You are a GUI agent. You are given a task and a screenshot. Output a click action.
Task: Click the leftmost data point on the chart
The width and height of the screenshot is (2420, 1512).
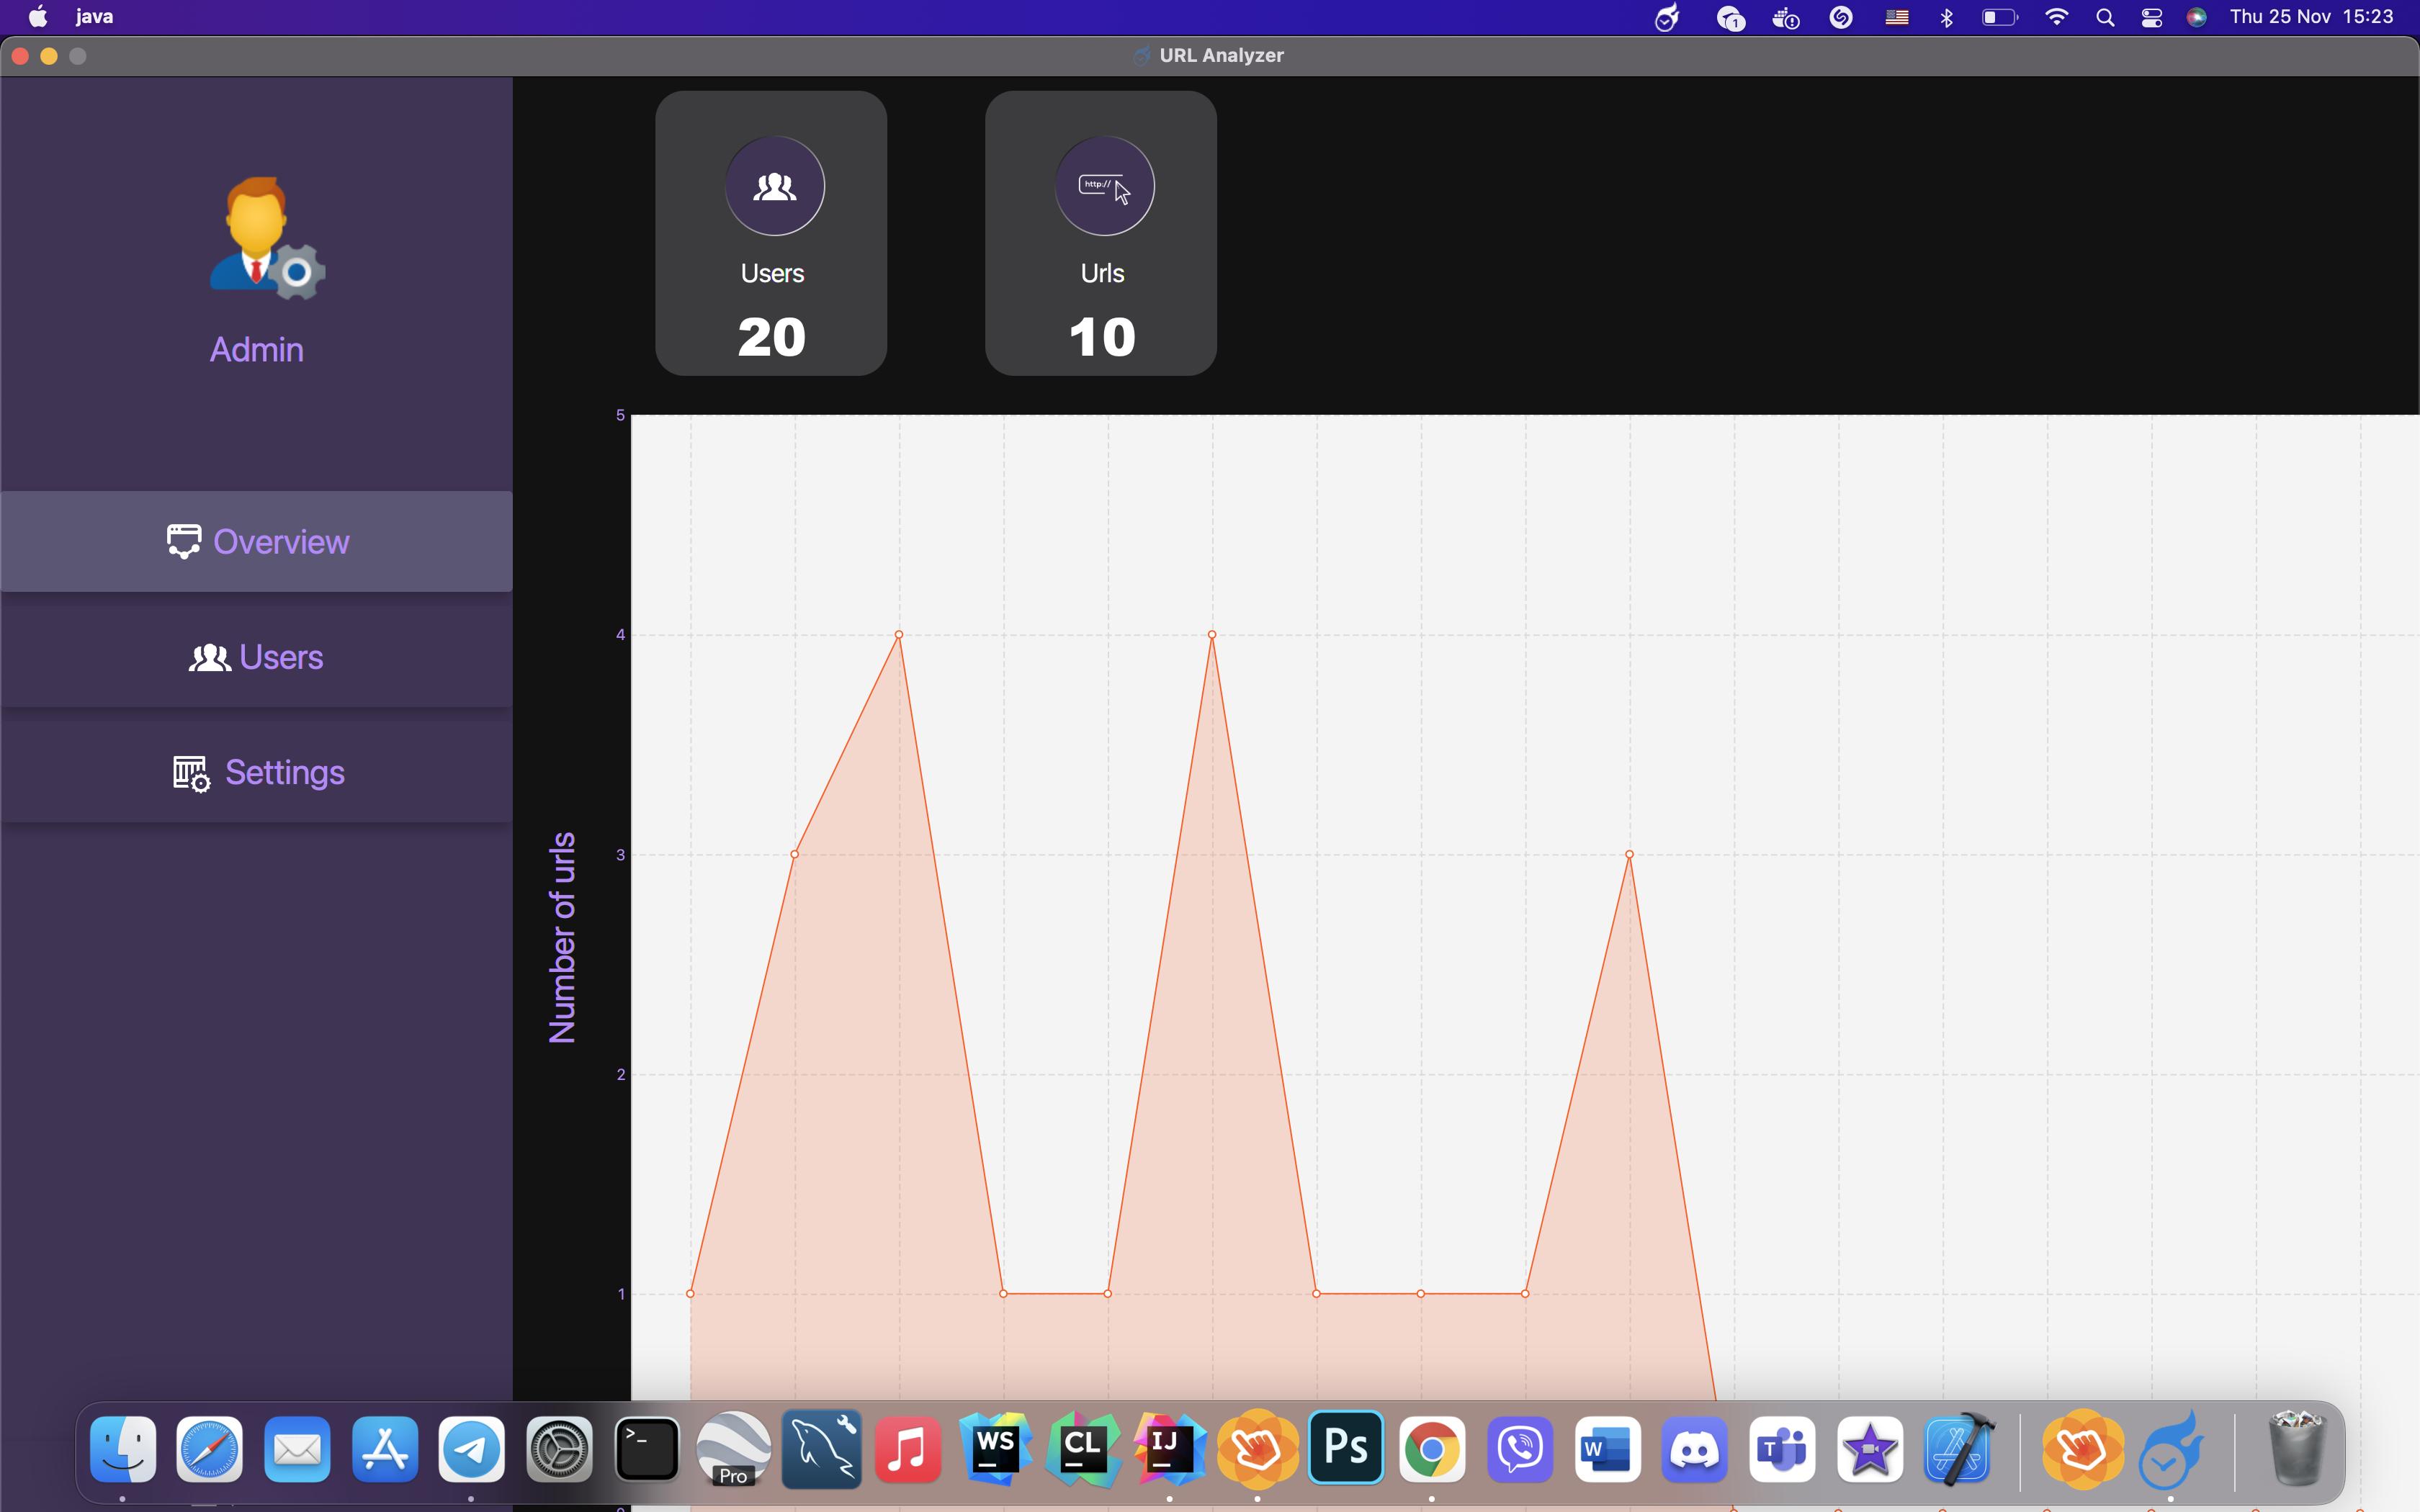(691, 1293)
